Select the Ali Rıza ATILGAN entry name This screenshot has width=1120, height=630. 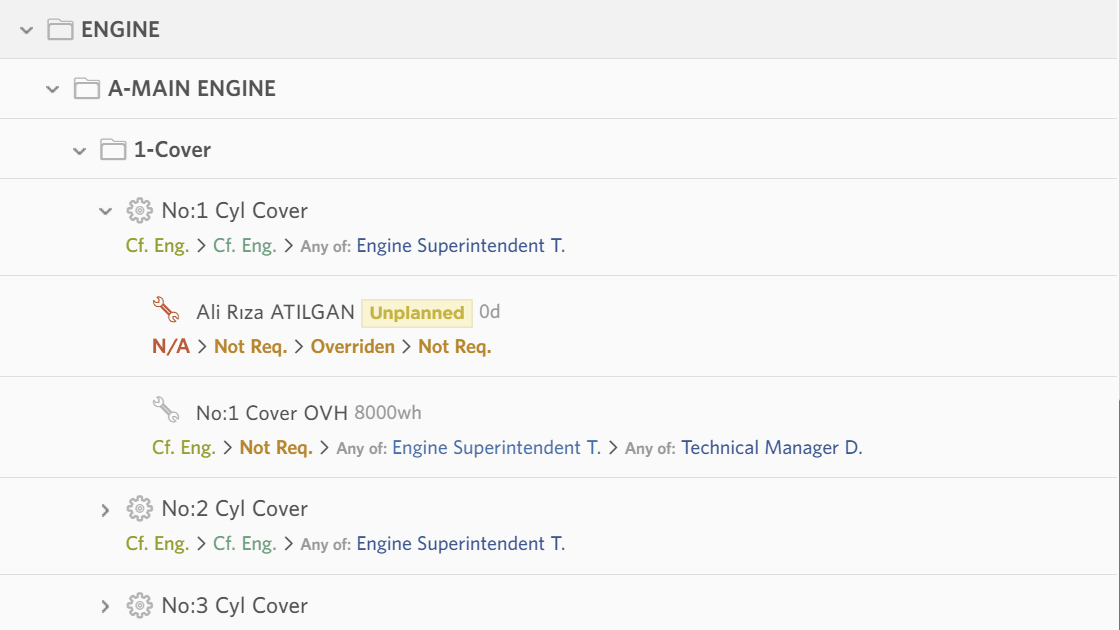[x=275, y=313]
